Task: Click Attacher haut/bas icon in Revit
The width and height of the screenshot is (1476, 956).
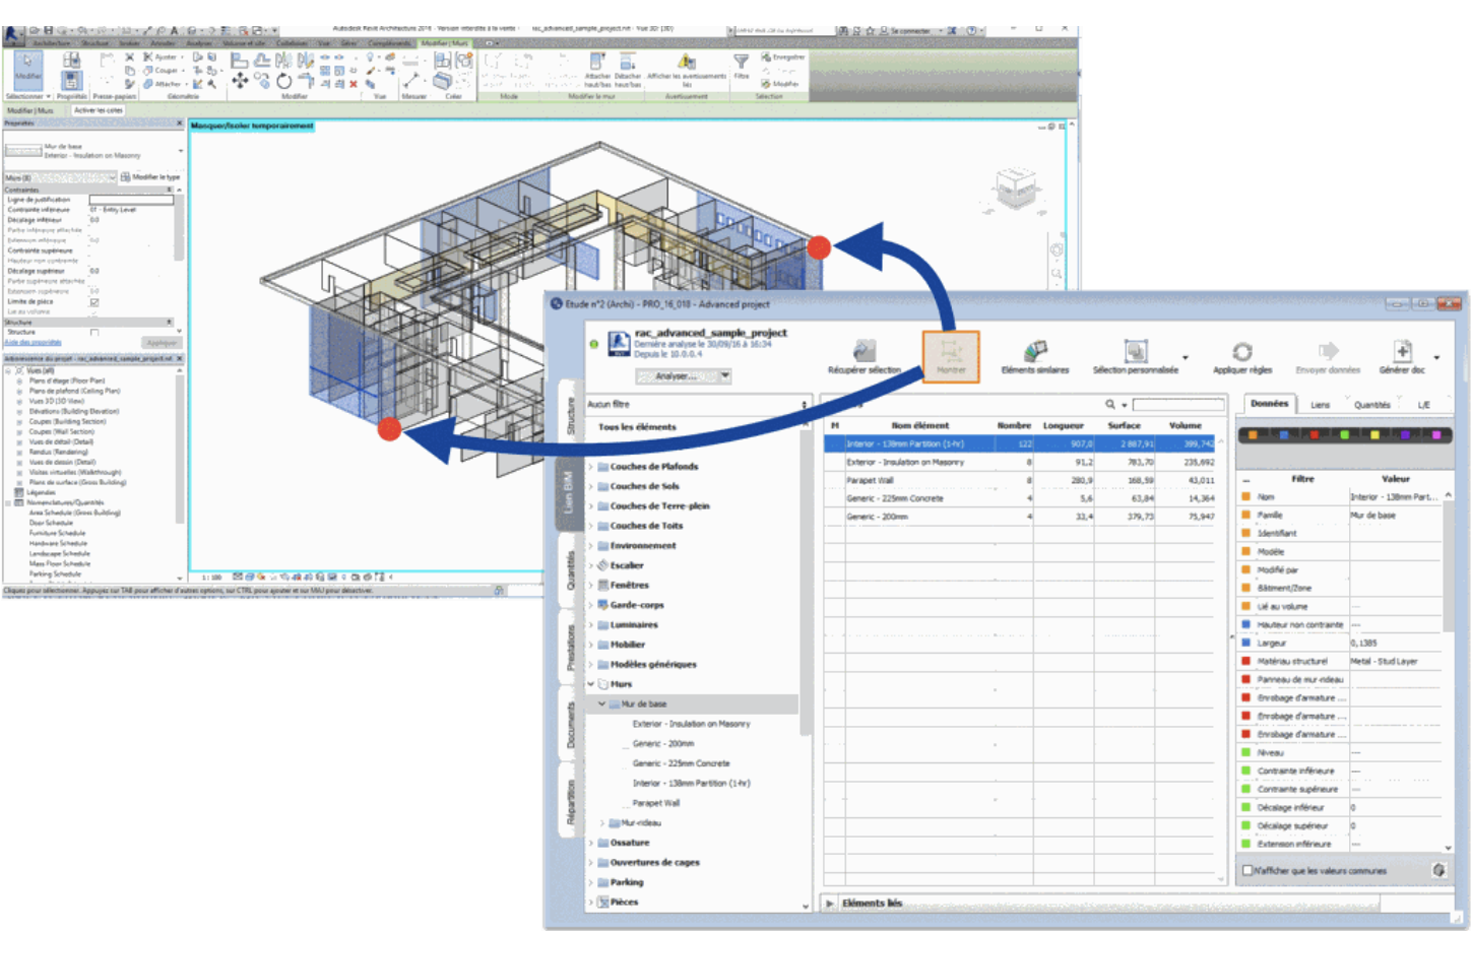Action: (x=597, y=62)
